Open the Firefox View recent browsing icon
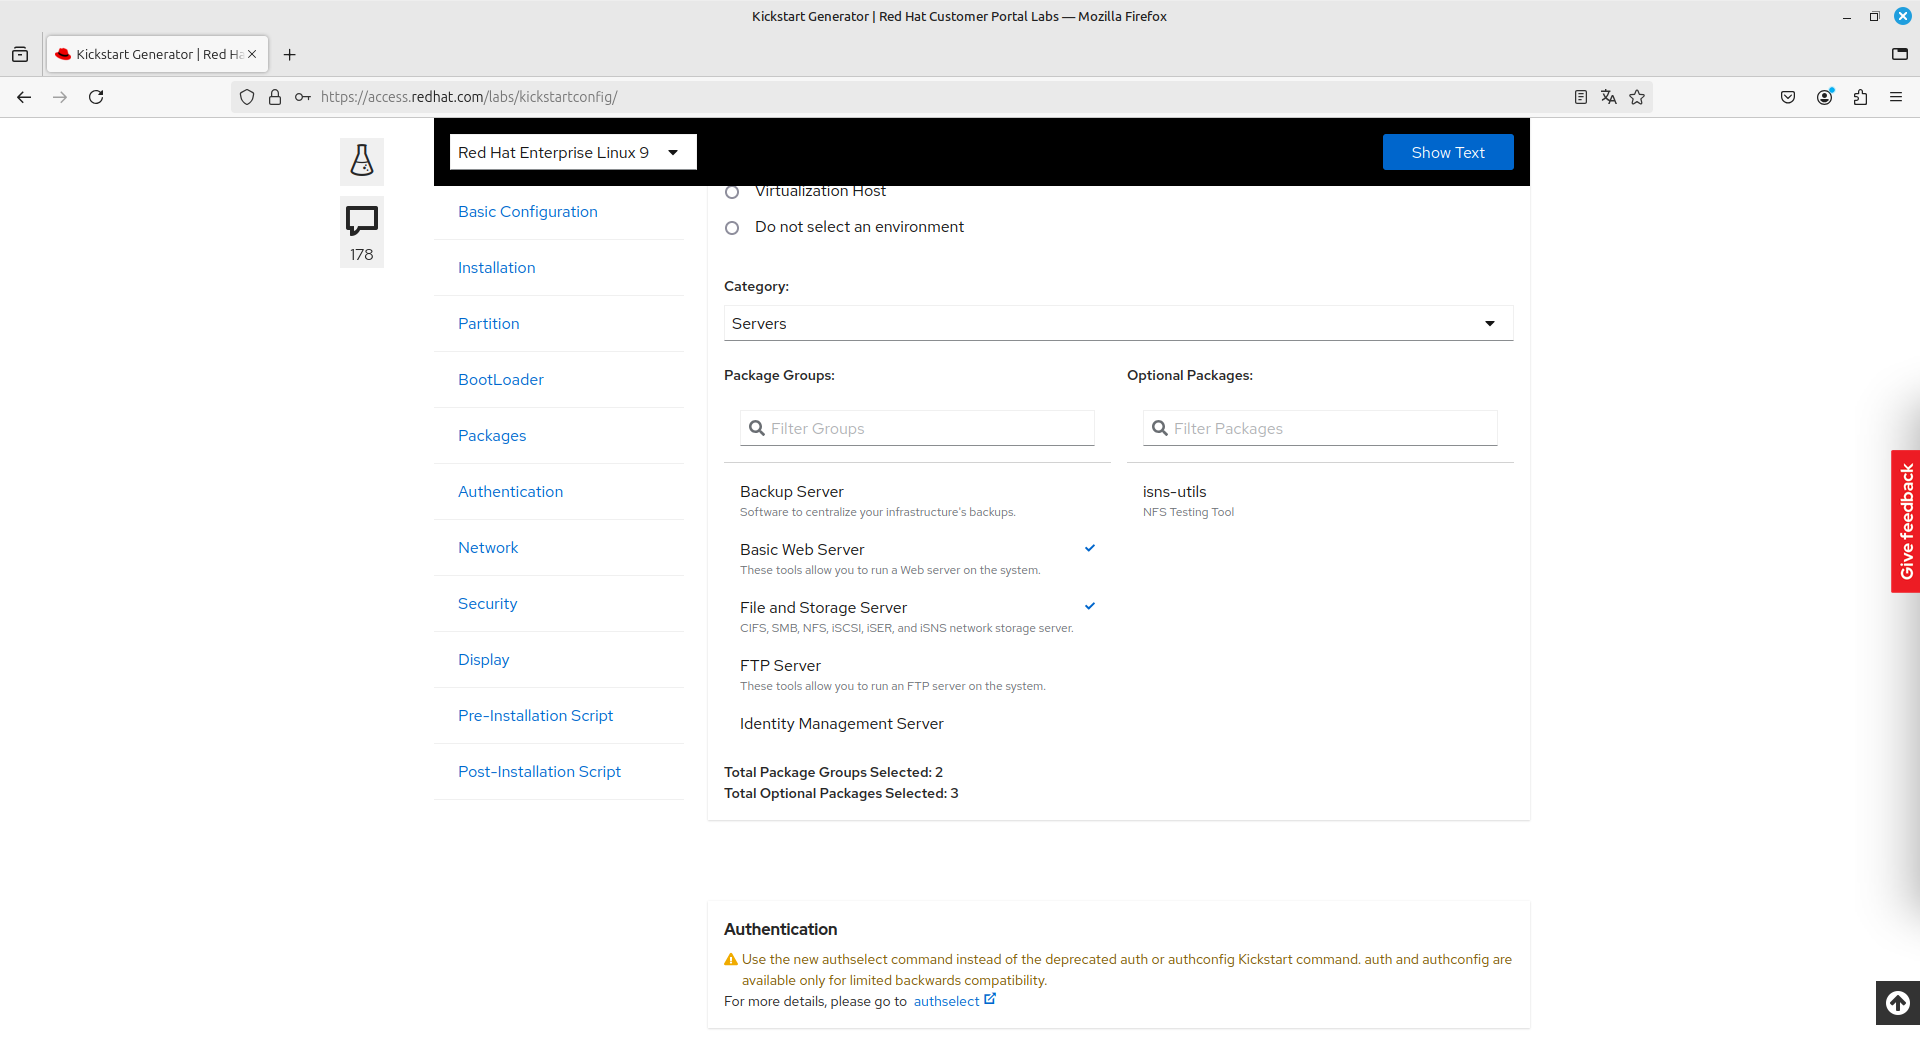Image resolution: width=1920 pixels, height=1040 pixels. 20,54
